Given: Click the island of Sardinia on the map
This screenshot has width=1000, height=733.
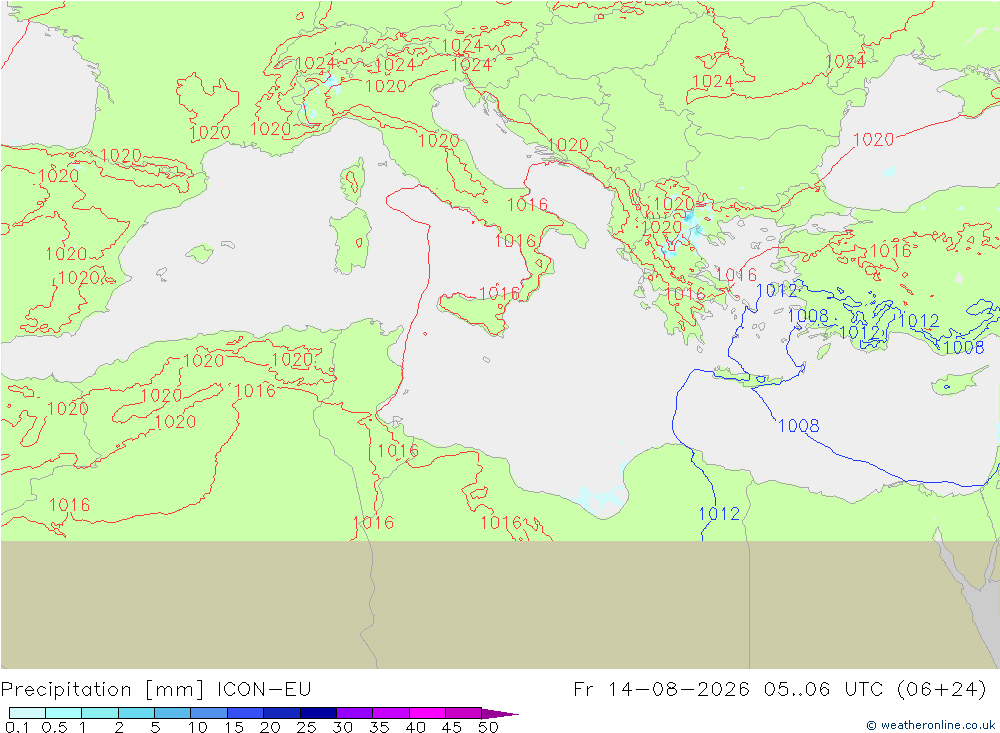Looking at the screenshot, I should [350, 241].
